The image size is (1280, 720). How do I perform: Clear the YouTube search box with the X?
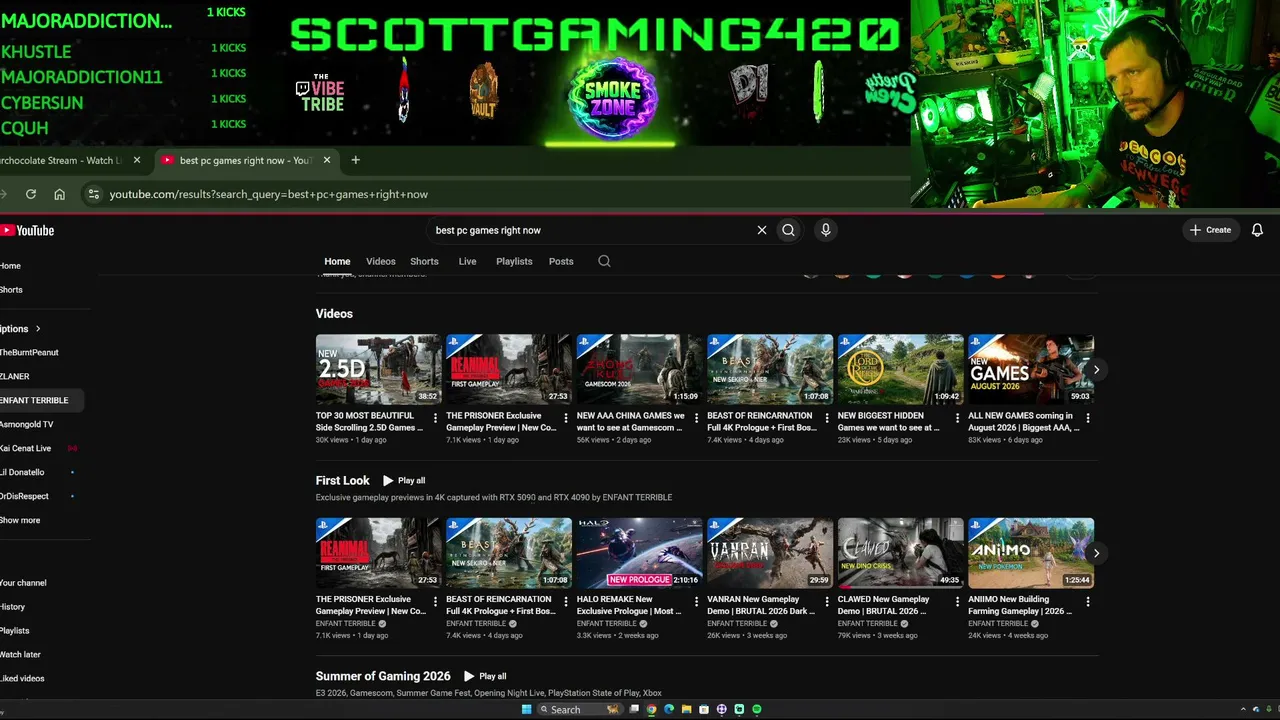pyautogui.click(x=762, y=230)
